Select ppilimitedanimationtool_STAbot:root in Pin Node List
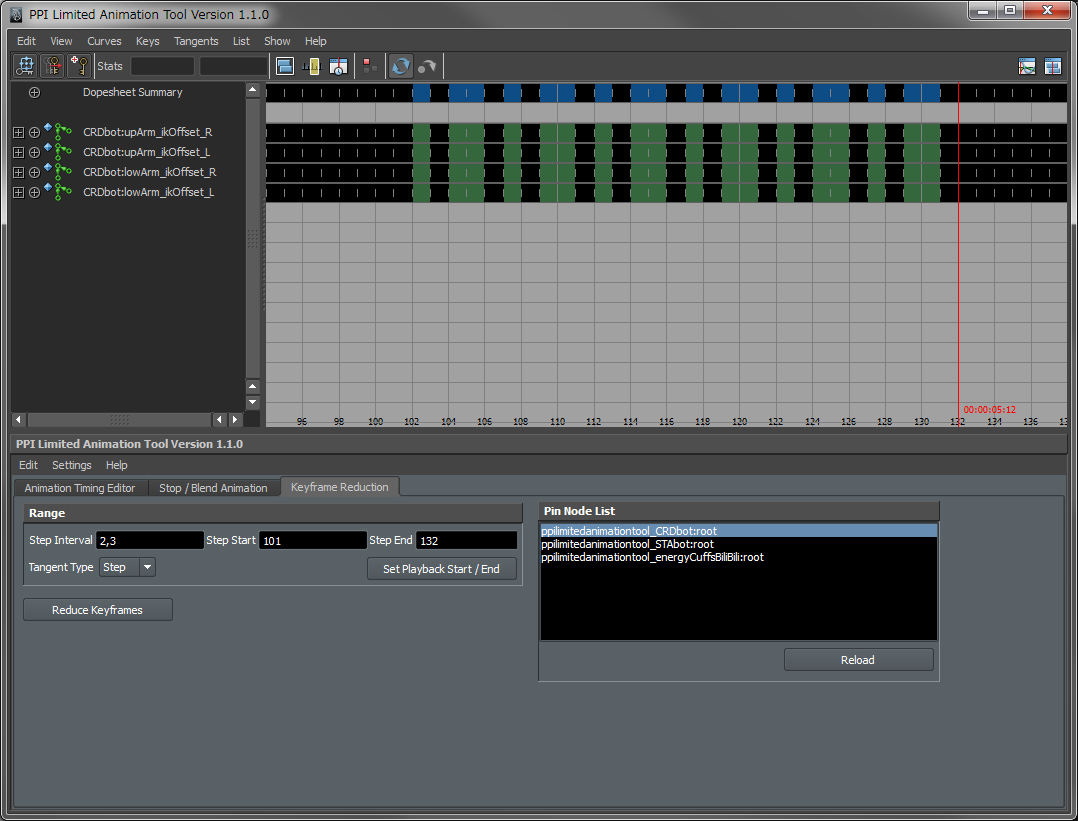The image size is (1078, 821). [x=628, y=544]
